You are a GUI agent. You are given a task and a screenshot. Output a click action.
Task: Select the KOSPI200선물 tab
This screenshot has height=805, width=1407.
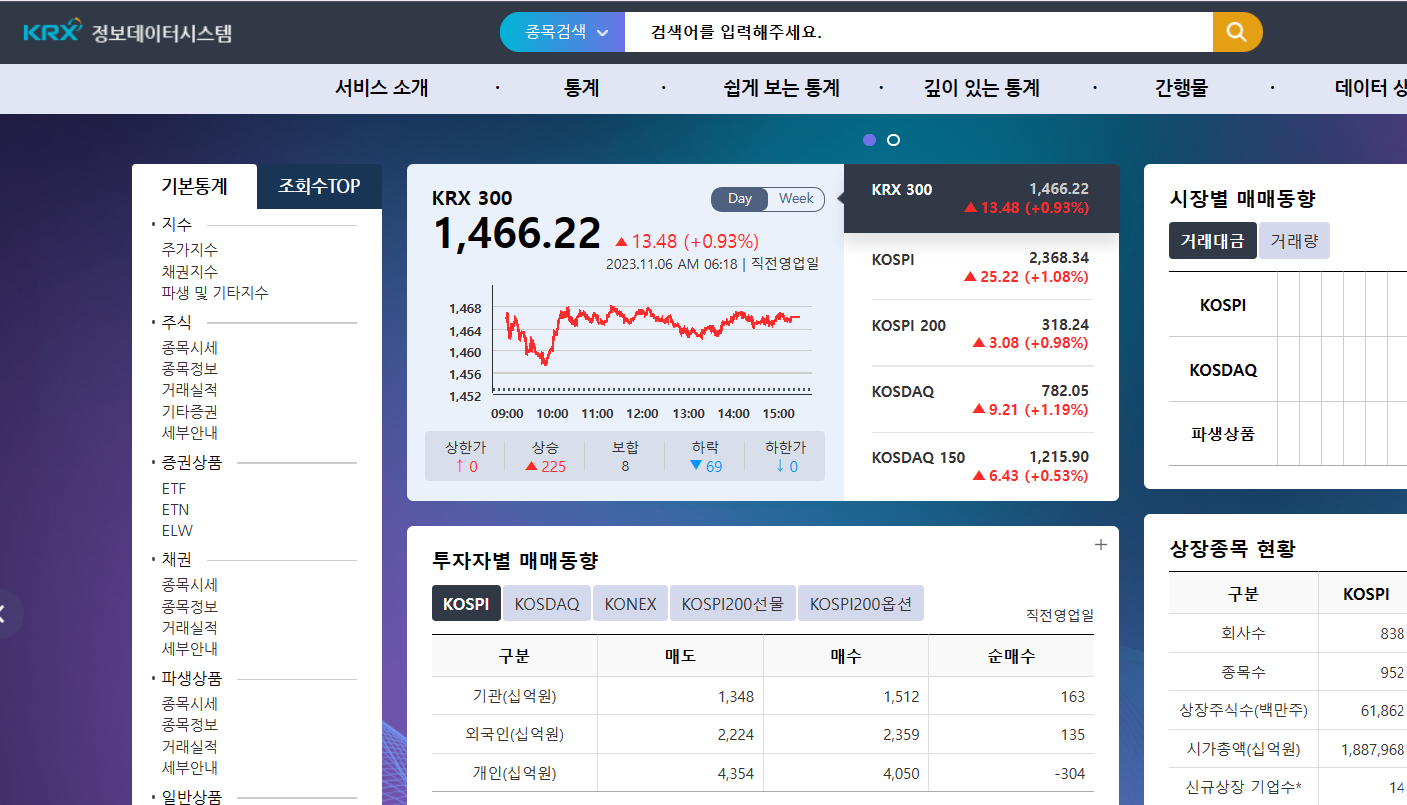tap(732, 603)
